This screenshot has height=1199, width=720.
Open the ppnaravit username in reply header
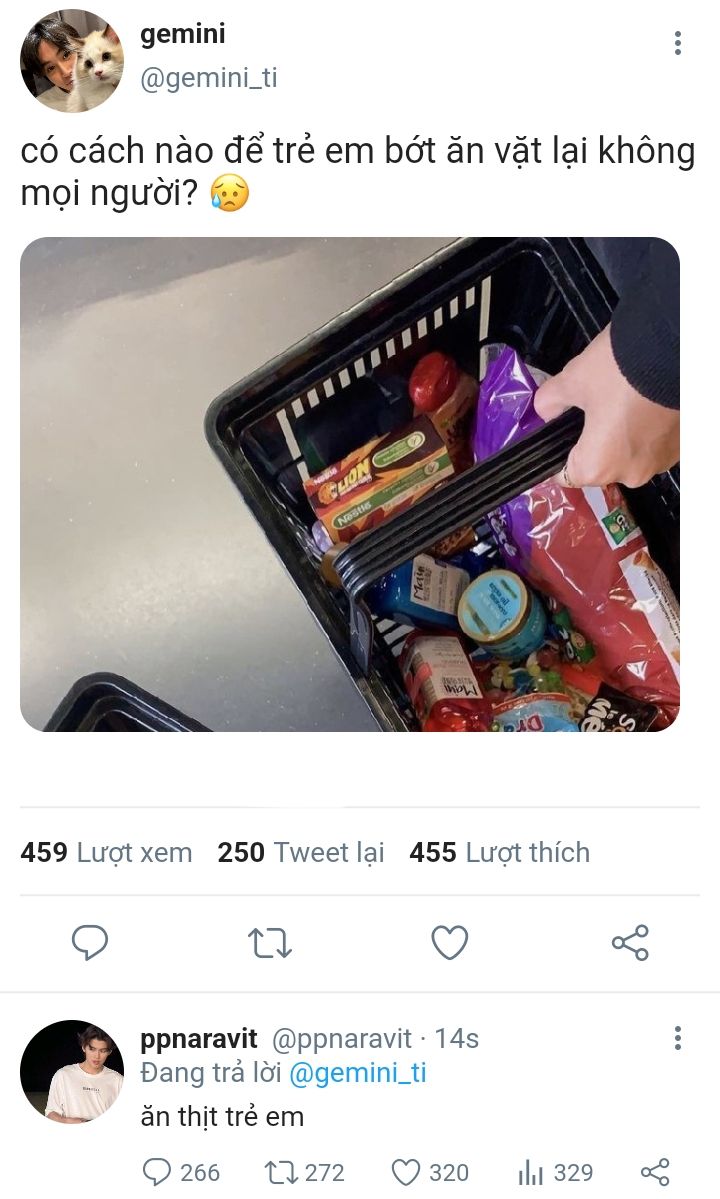[x=199, y=1039]
